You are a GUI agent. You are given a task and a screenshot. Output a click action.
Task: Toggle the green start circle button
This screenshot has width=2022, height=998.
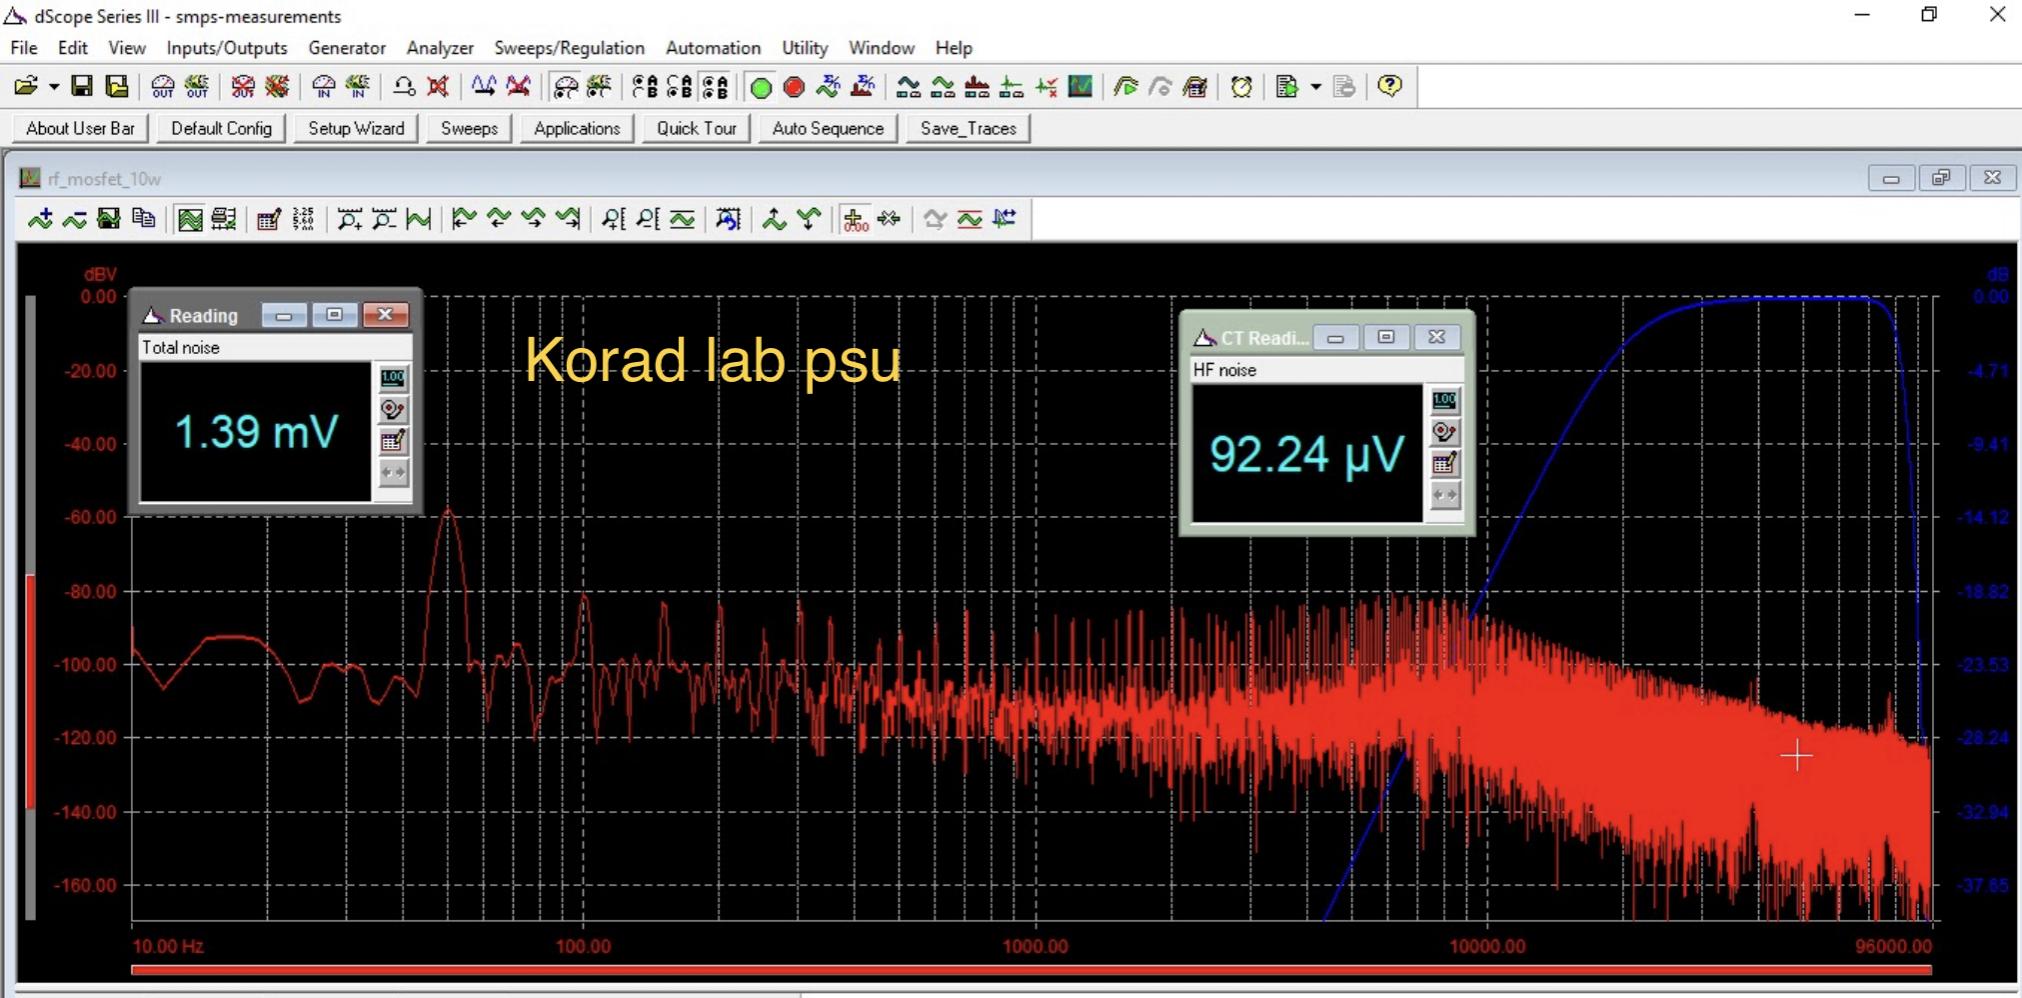pos(761,87)
